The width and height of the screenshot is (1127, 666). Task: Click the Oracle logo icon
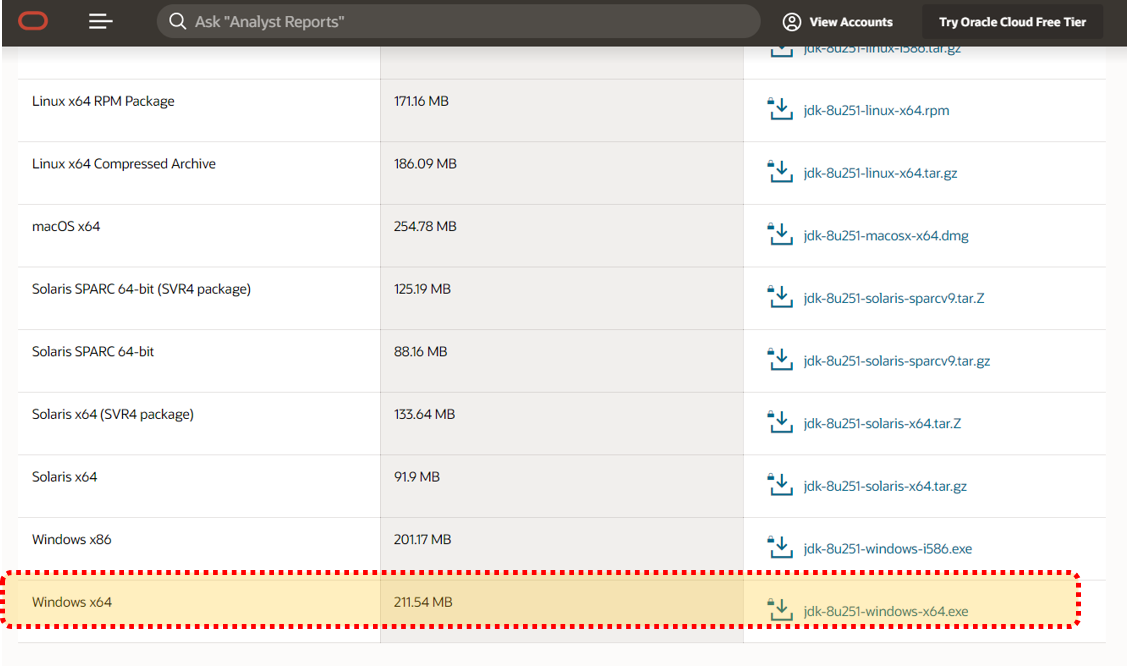click(33, 22)
